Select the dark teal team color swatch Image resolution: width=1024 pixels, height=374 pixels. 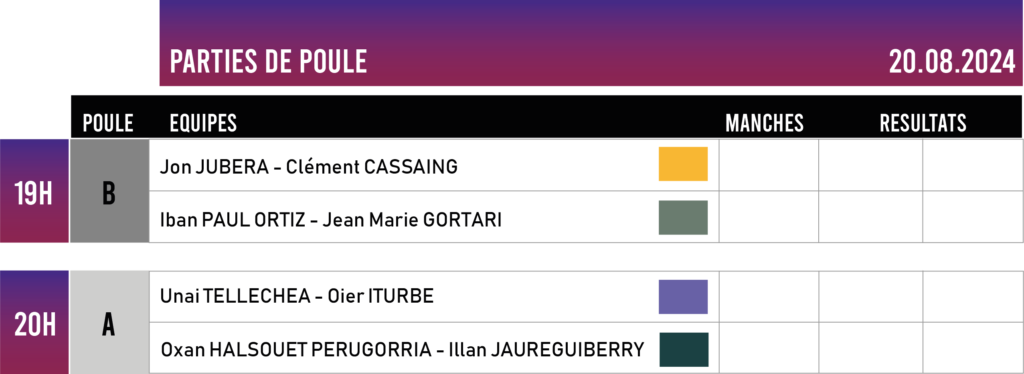[683, 350]
